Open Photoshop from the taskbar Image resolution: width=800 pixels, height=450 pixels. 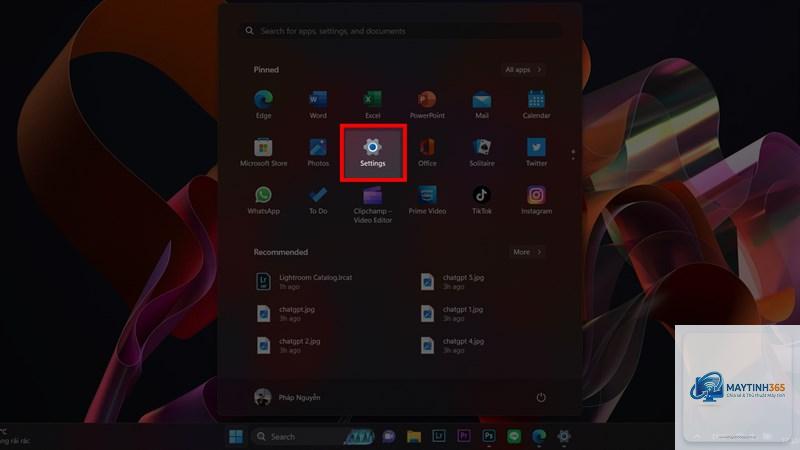(489, 436)
